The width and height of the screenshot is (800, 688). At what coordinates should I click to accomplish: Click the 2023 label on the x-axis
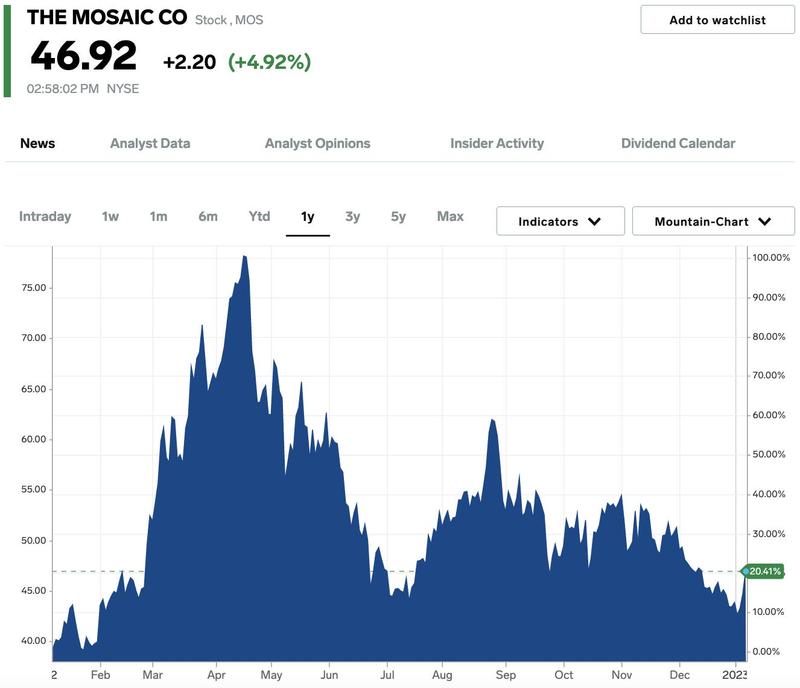click(x=735, y=675)
